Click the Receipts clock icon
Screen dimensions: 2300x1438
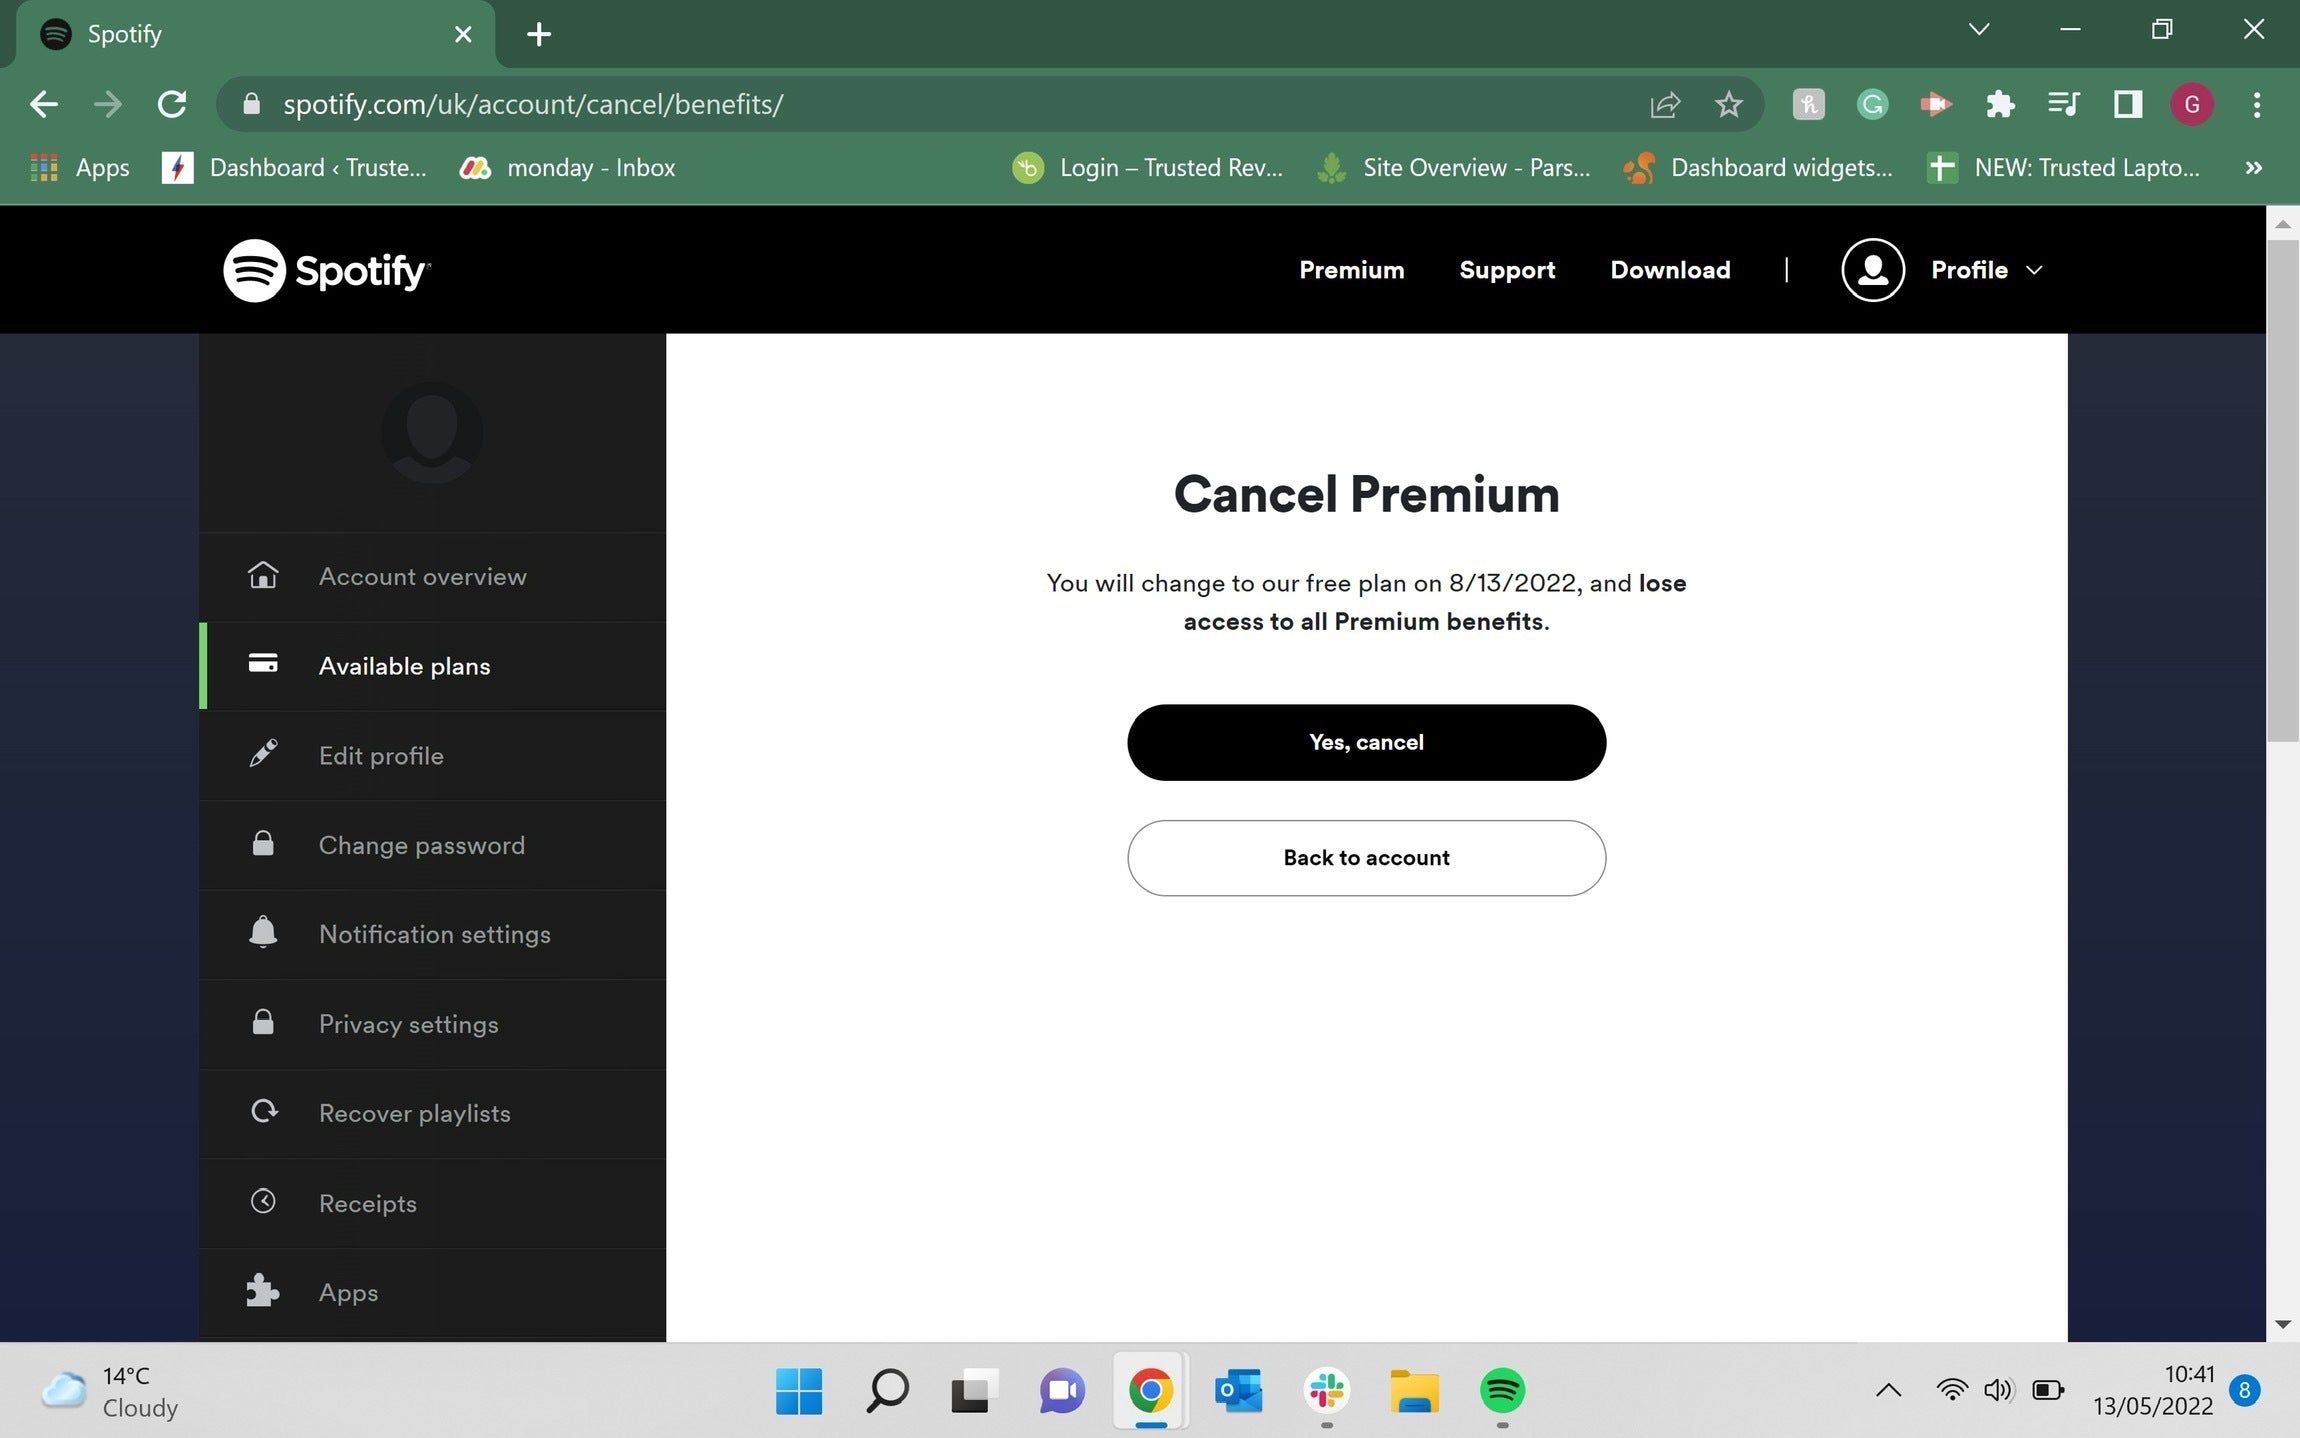[263, 1201]
